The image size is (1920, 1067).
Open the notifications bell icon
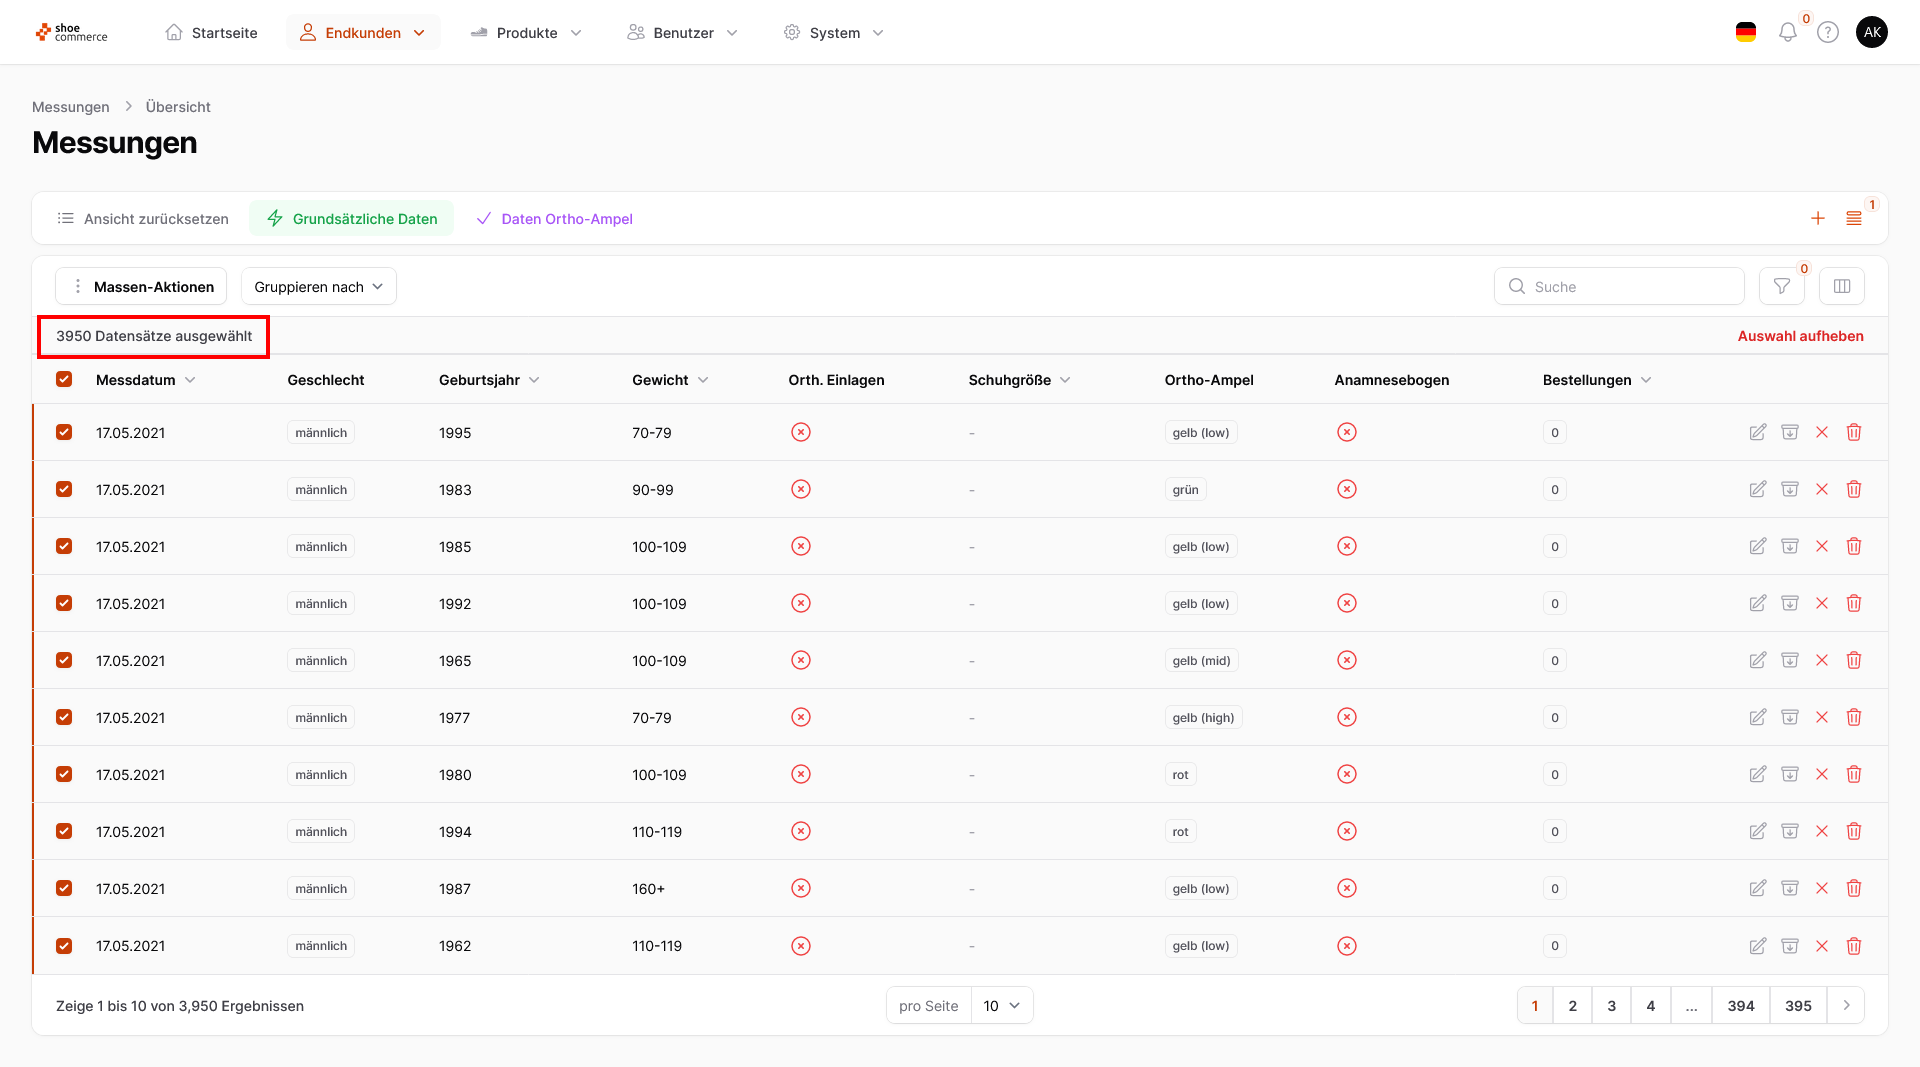click(x=1787, y=33)
